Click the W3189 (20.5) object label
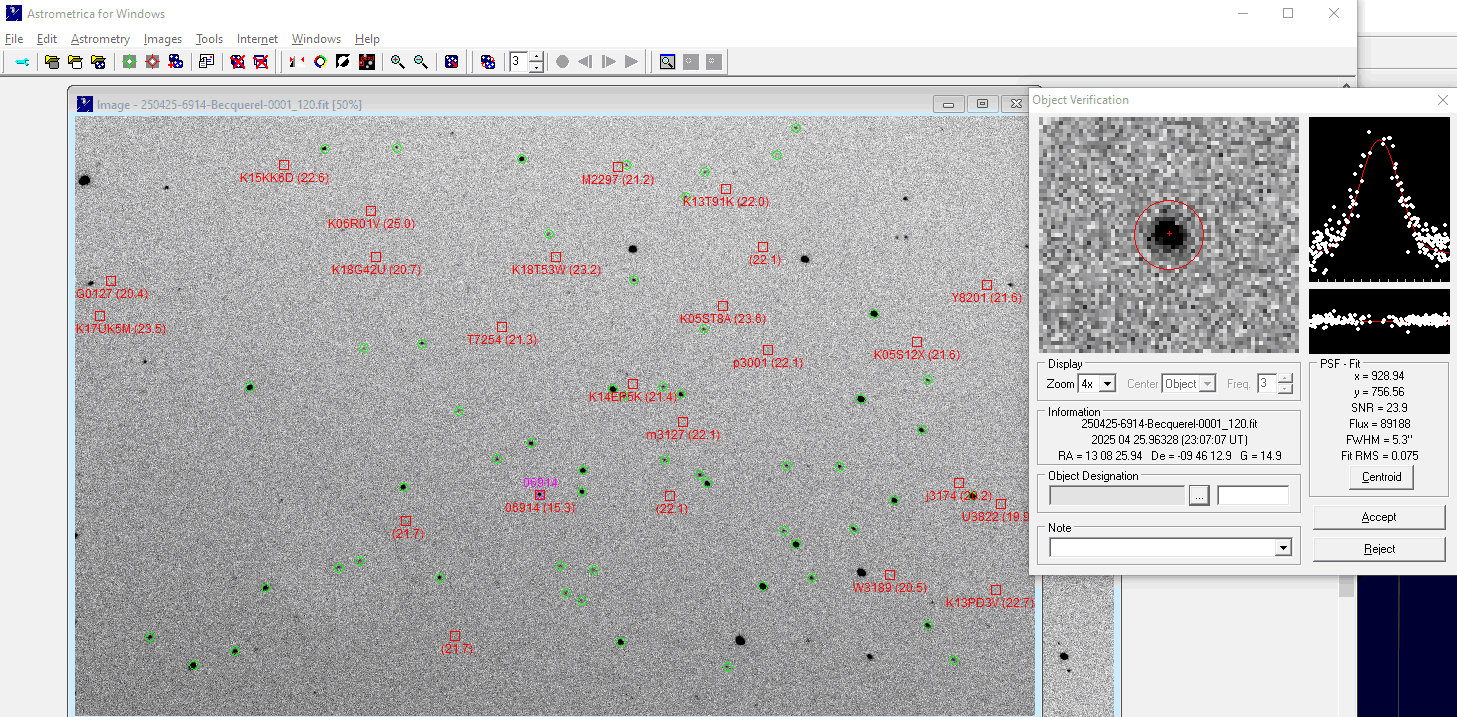1457x717 pixels. tap(890, 588)
